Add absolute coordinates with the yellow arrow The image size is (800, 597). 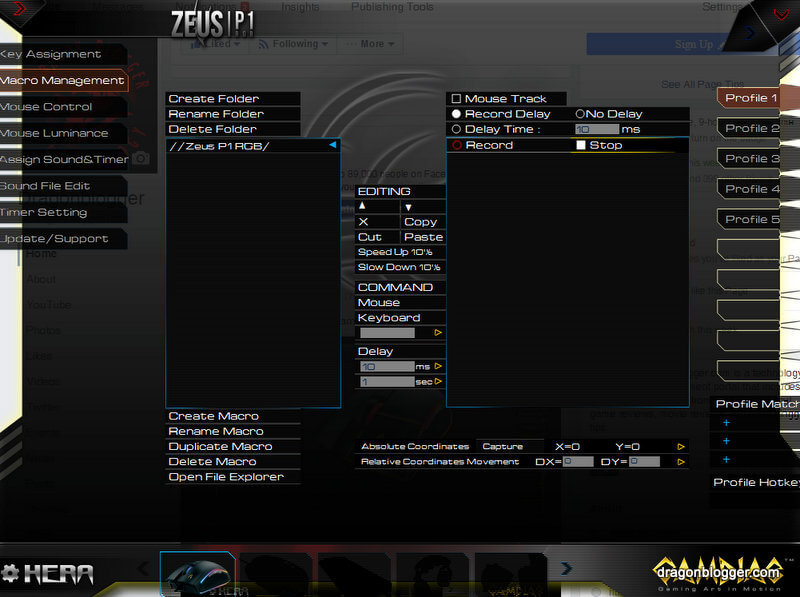pos(681,447)
